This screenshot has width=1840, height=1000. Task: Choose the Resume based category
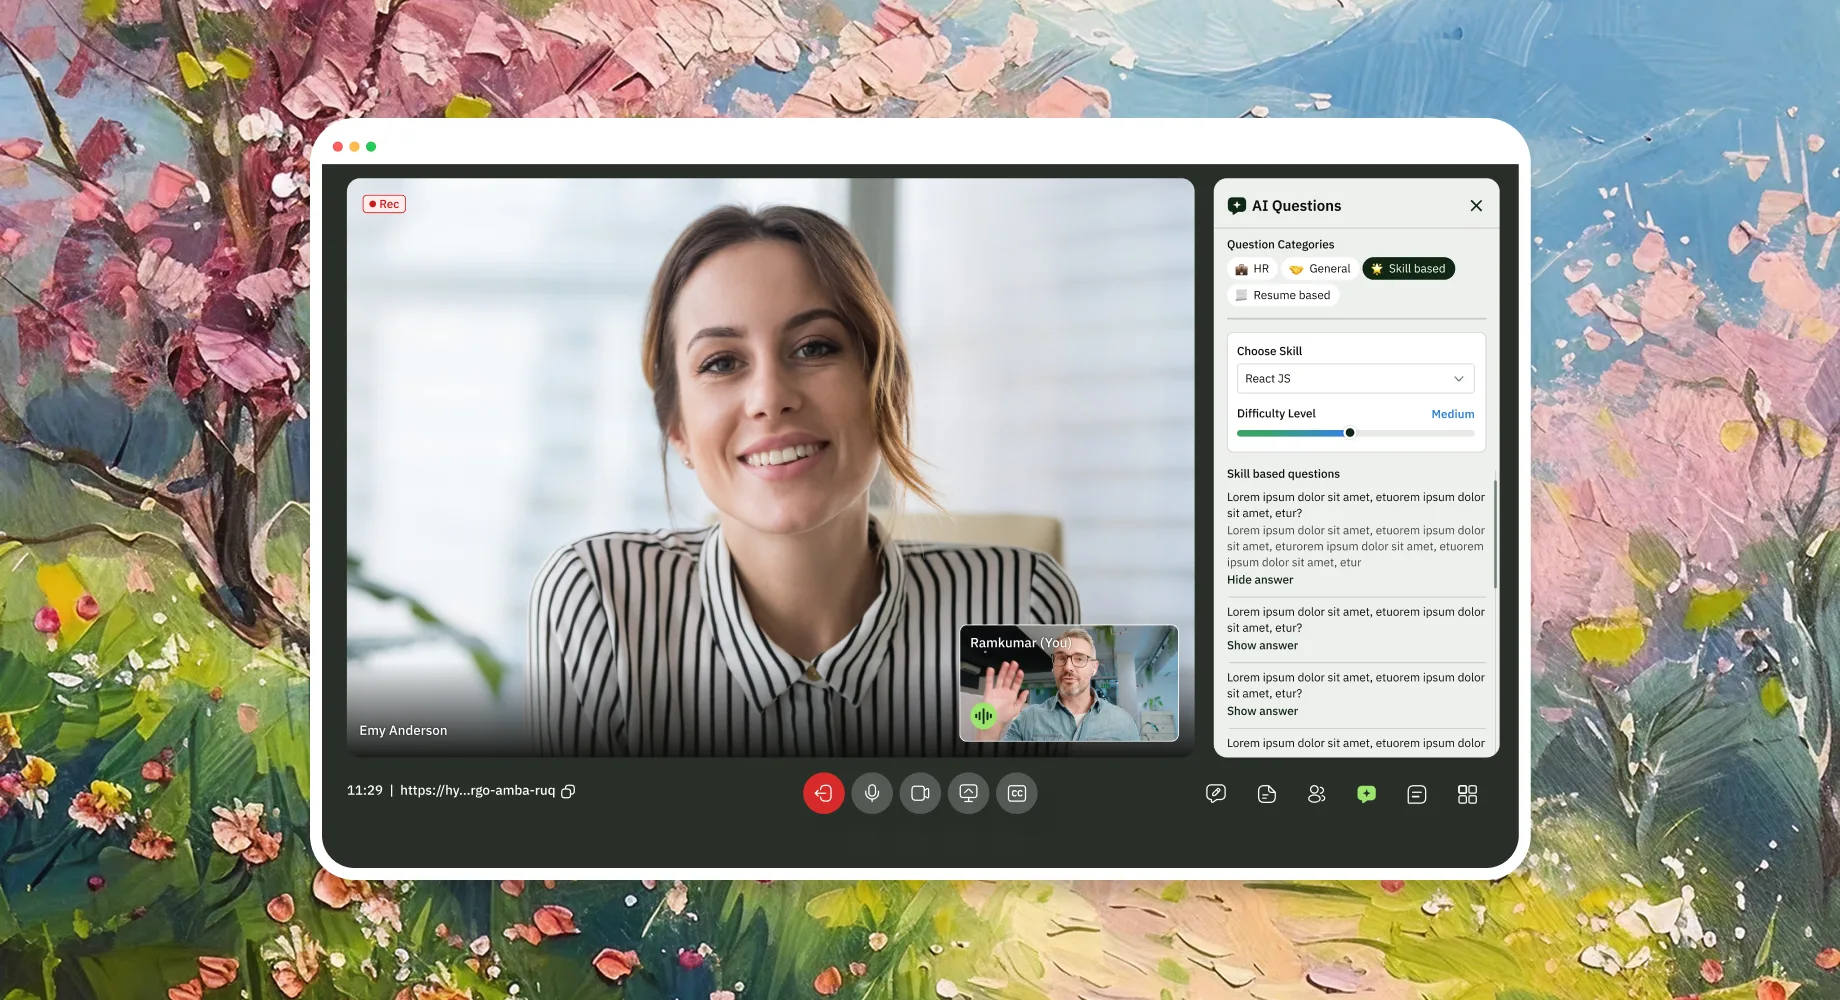coord(1283,295)
